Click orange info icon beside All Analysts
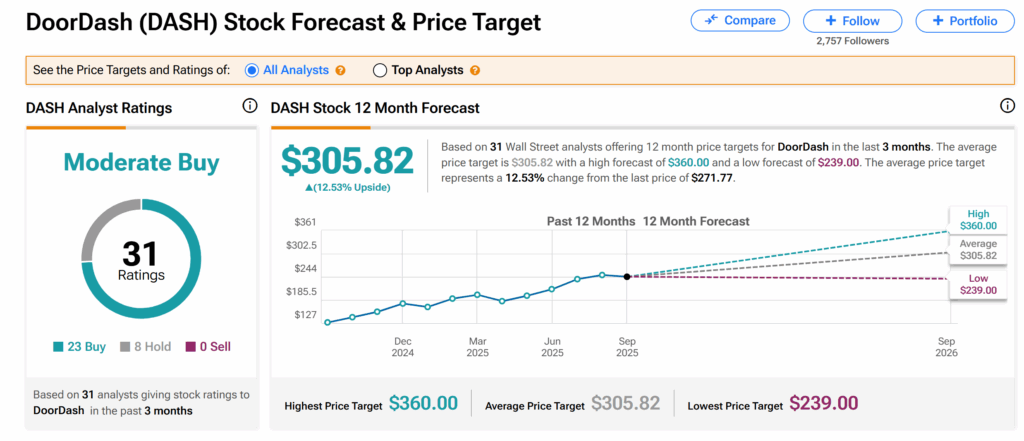This screenshot has height=441, width=1024. (341, 70)
